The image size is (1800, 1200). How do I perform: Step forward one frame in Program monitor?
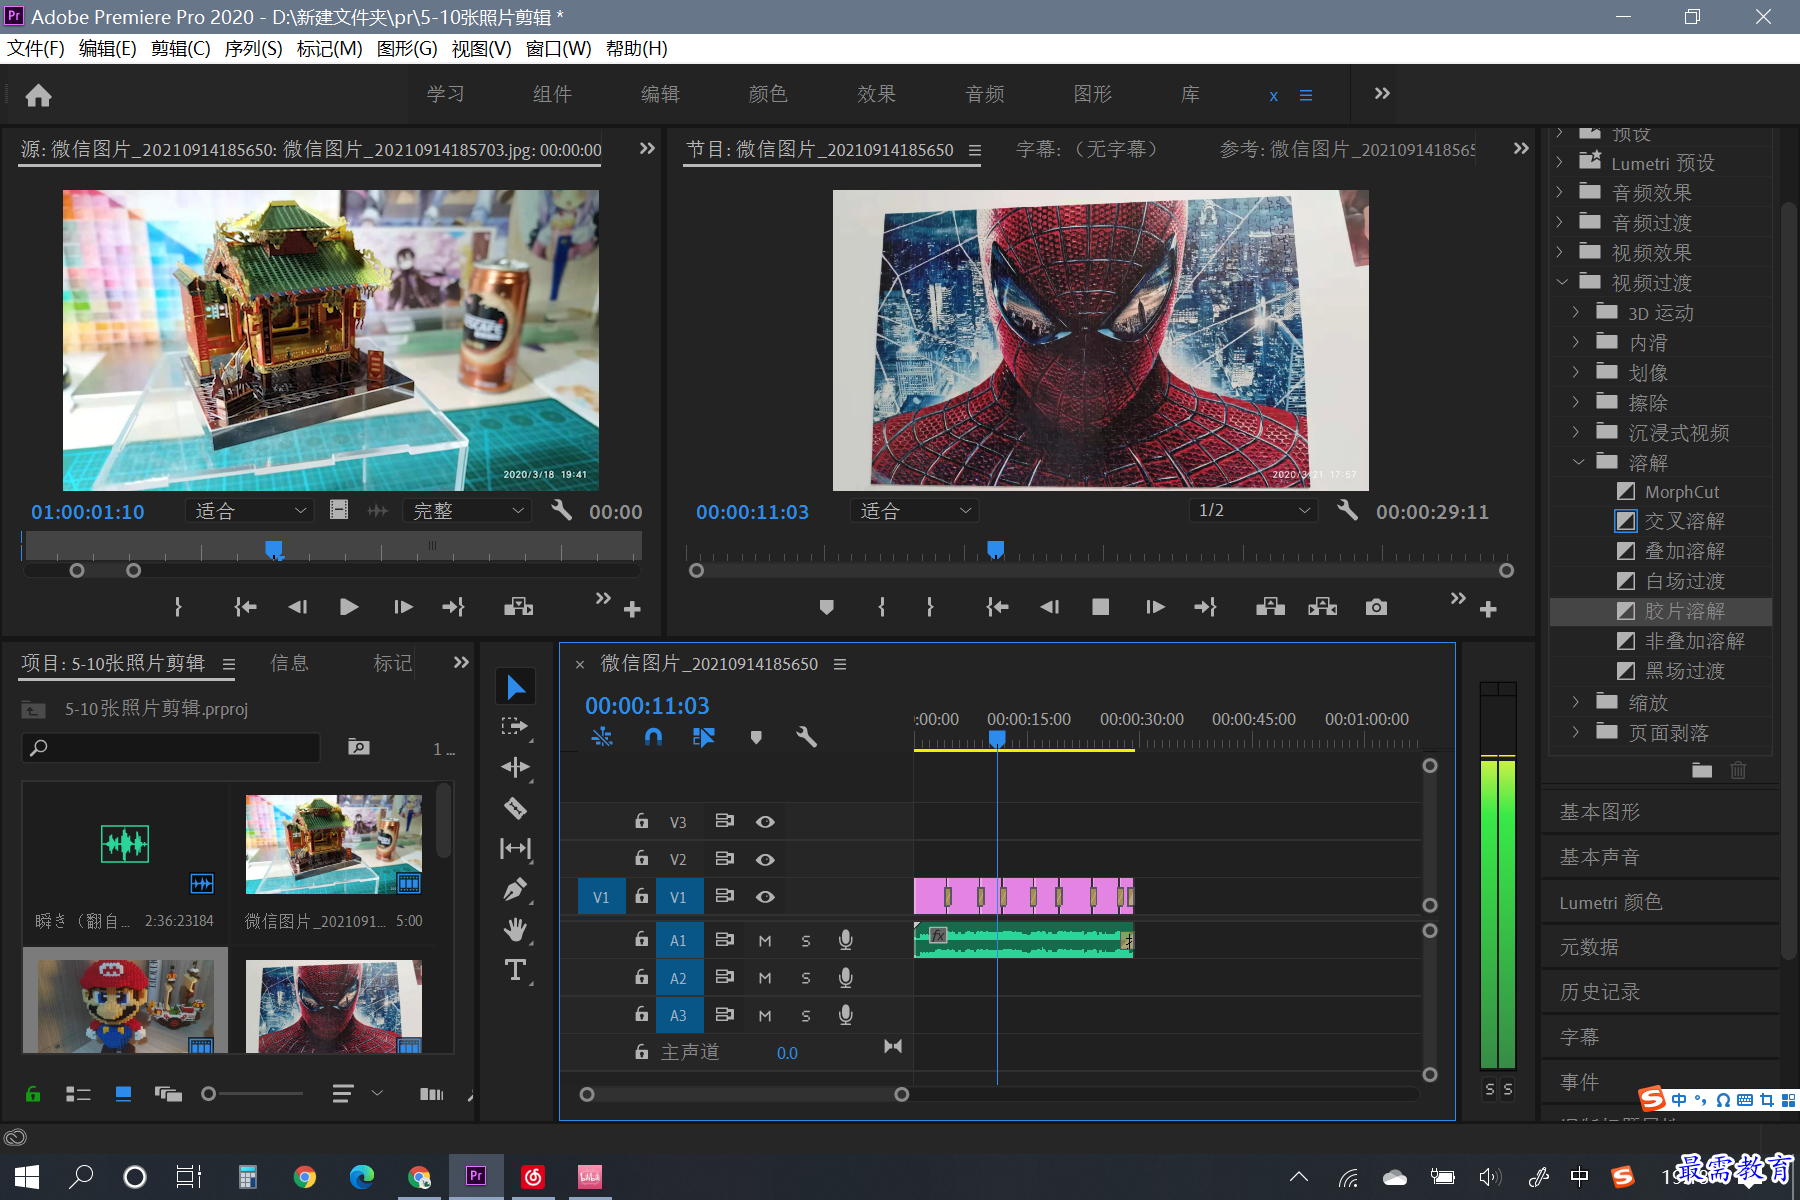[1155, 607]
